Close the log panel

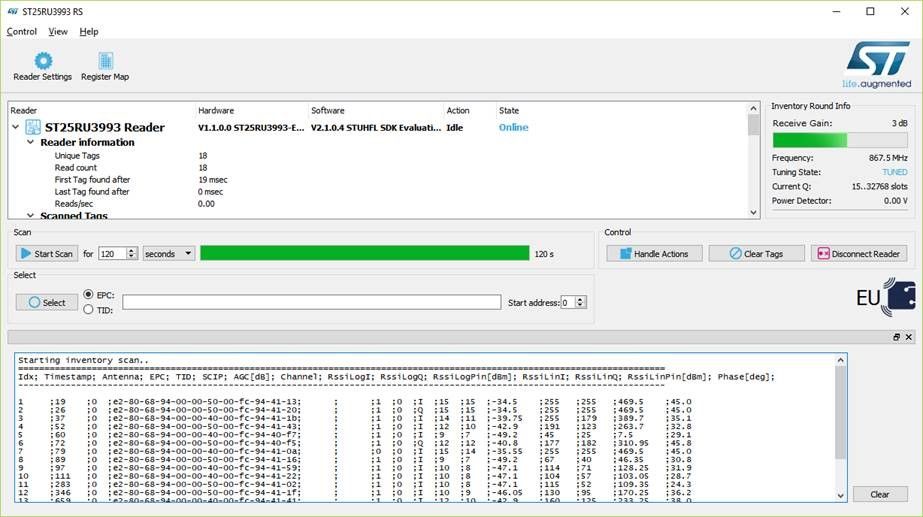point(909,337)
